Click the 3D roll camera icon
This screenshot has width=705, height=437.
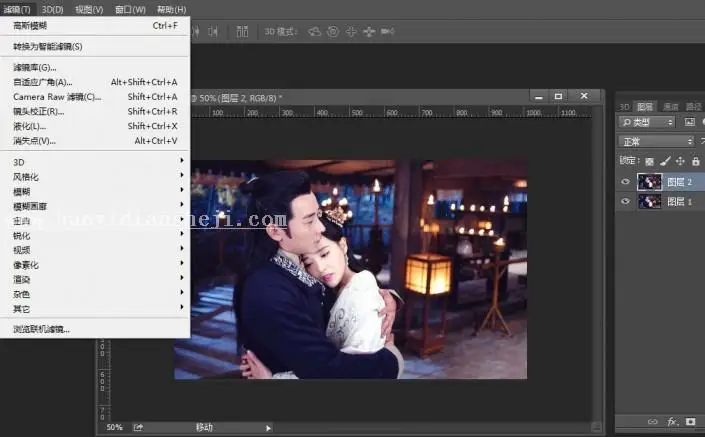point(333,31)
